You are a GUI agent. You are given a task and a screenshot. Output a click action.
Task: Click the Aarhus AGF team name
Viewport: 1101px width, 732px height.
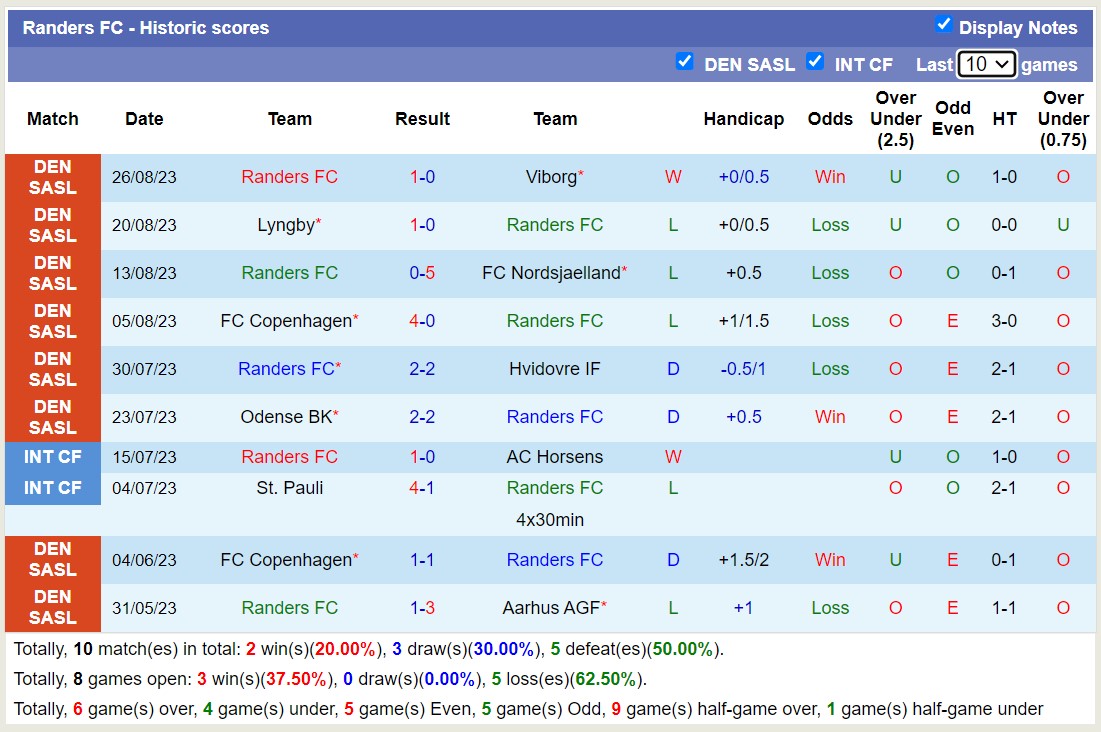tap(554, 608)
